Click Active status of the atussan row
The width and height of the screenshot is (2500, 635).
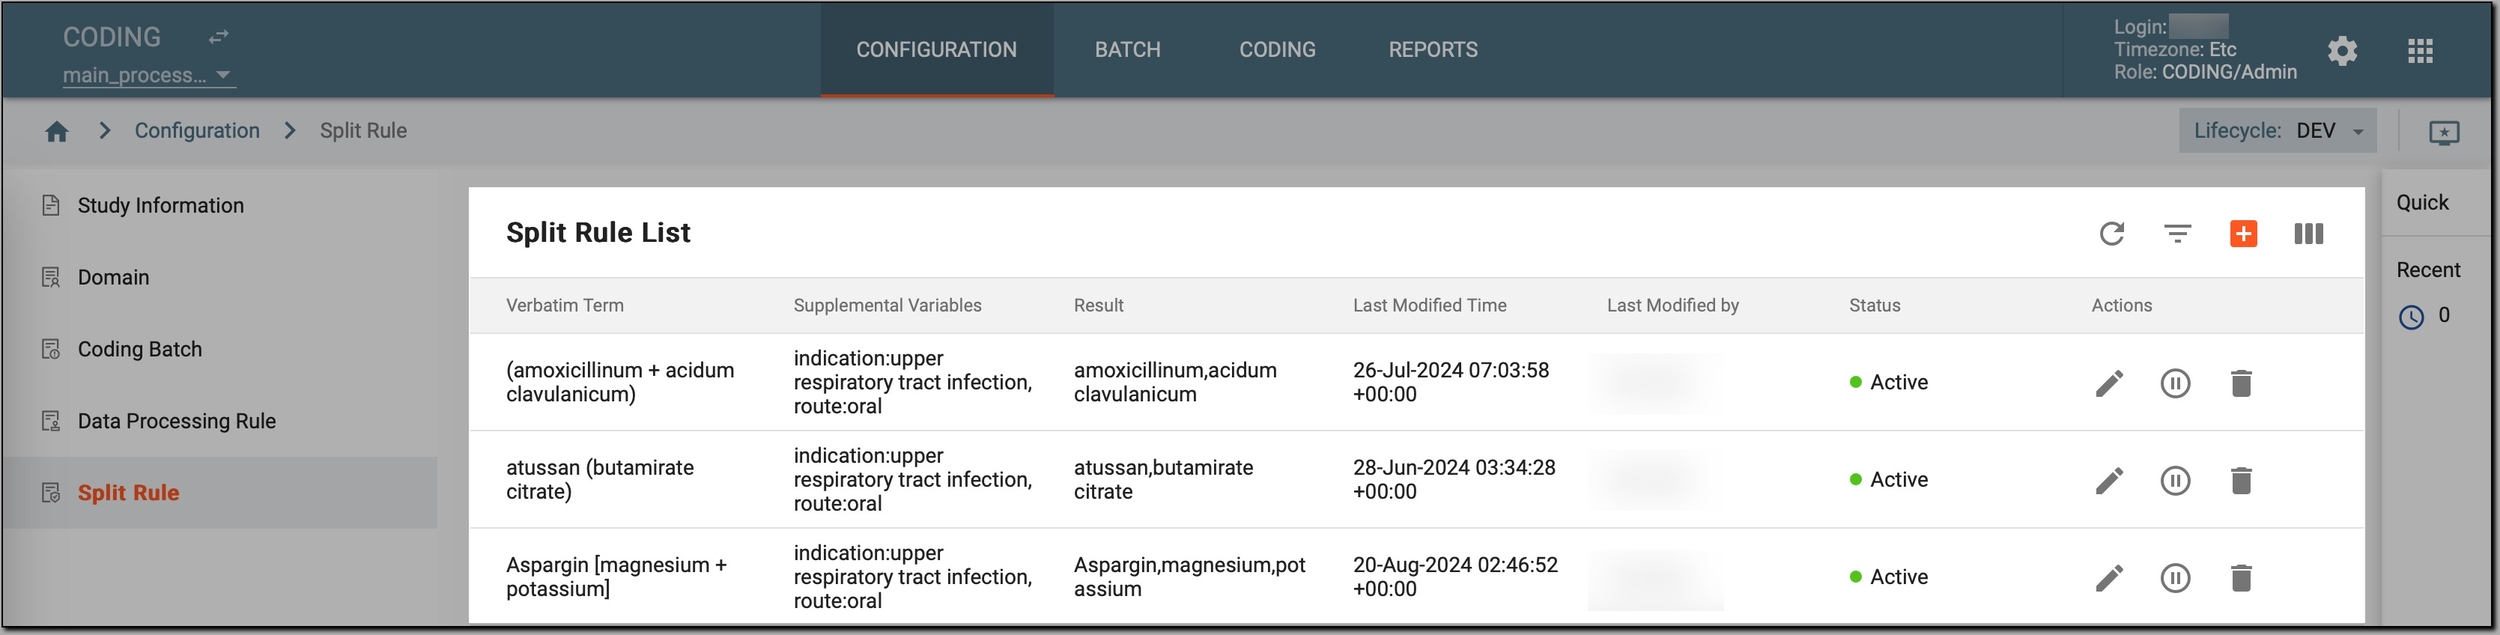[x=1888, y=480]
